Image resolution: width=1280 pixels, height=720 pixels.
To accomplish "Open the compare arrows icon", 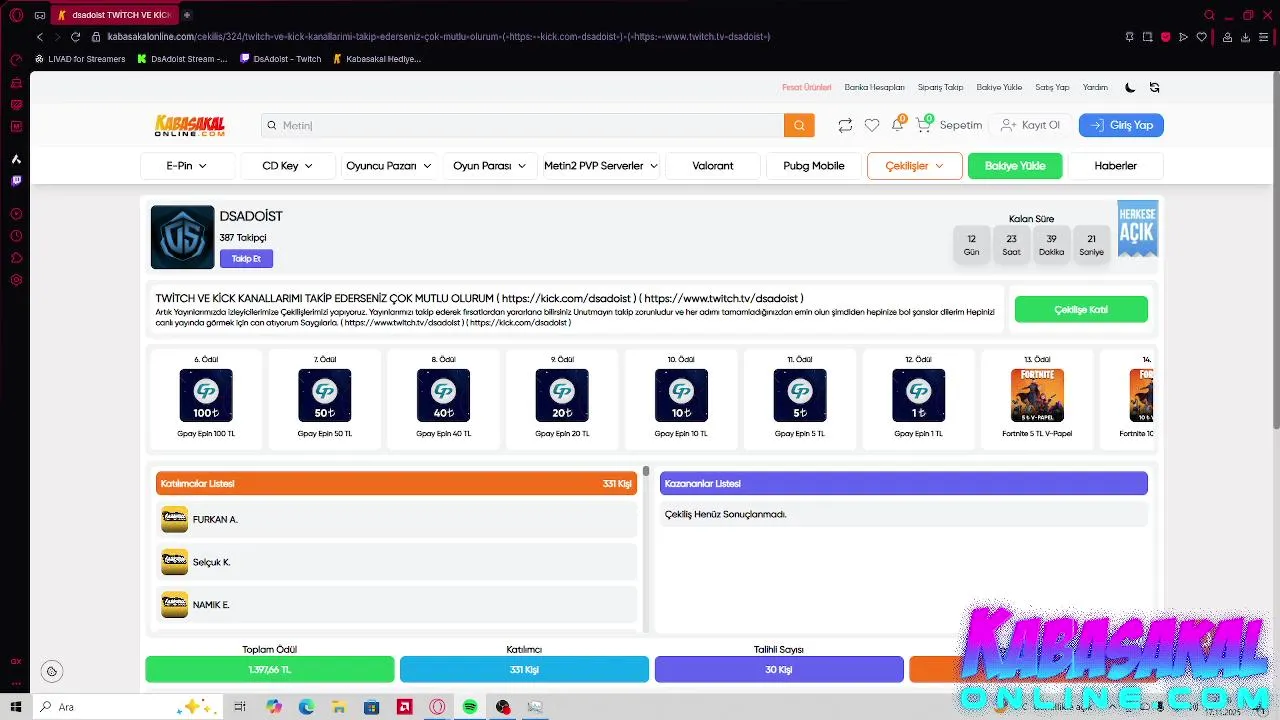I will click(x=845, y=125).
